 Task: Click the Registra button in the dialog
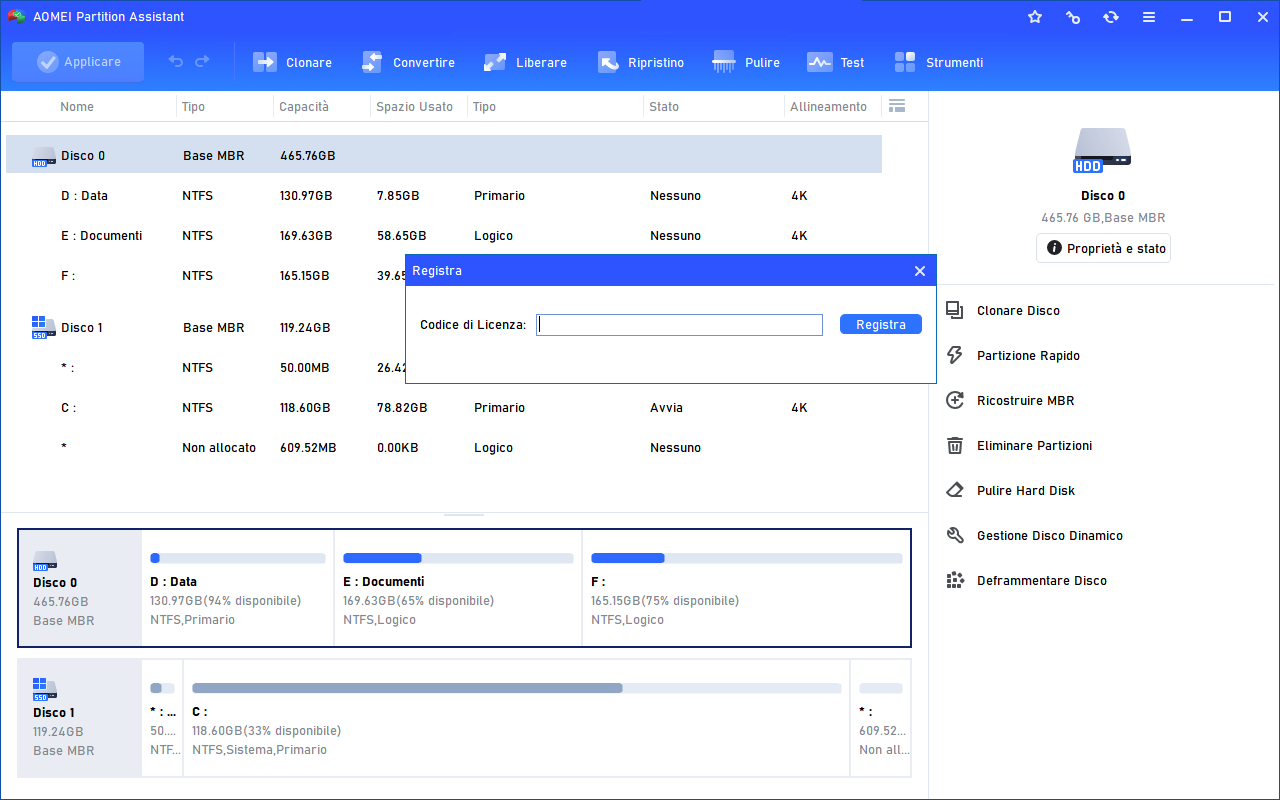[x=881, y=325]
